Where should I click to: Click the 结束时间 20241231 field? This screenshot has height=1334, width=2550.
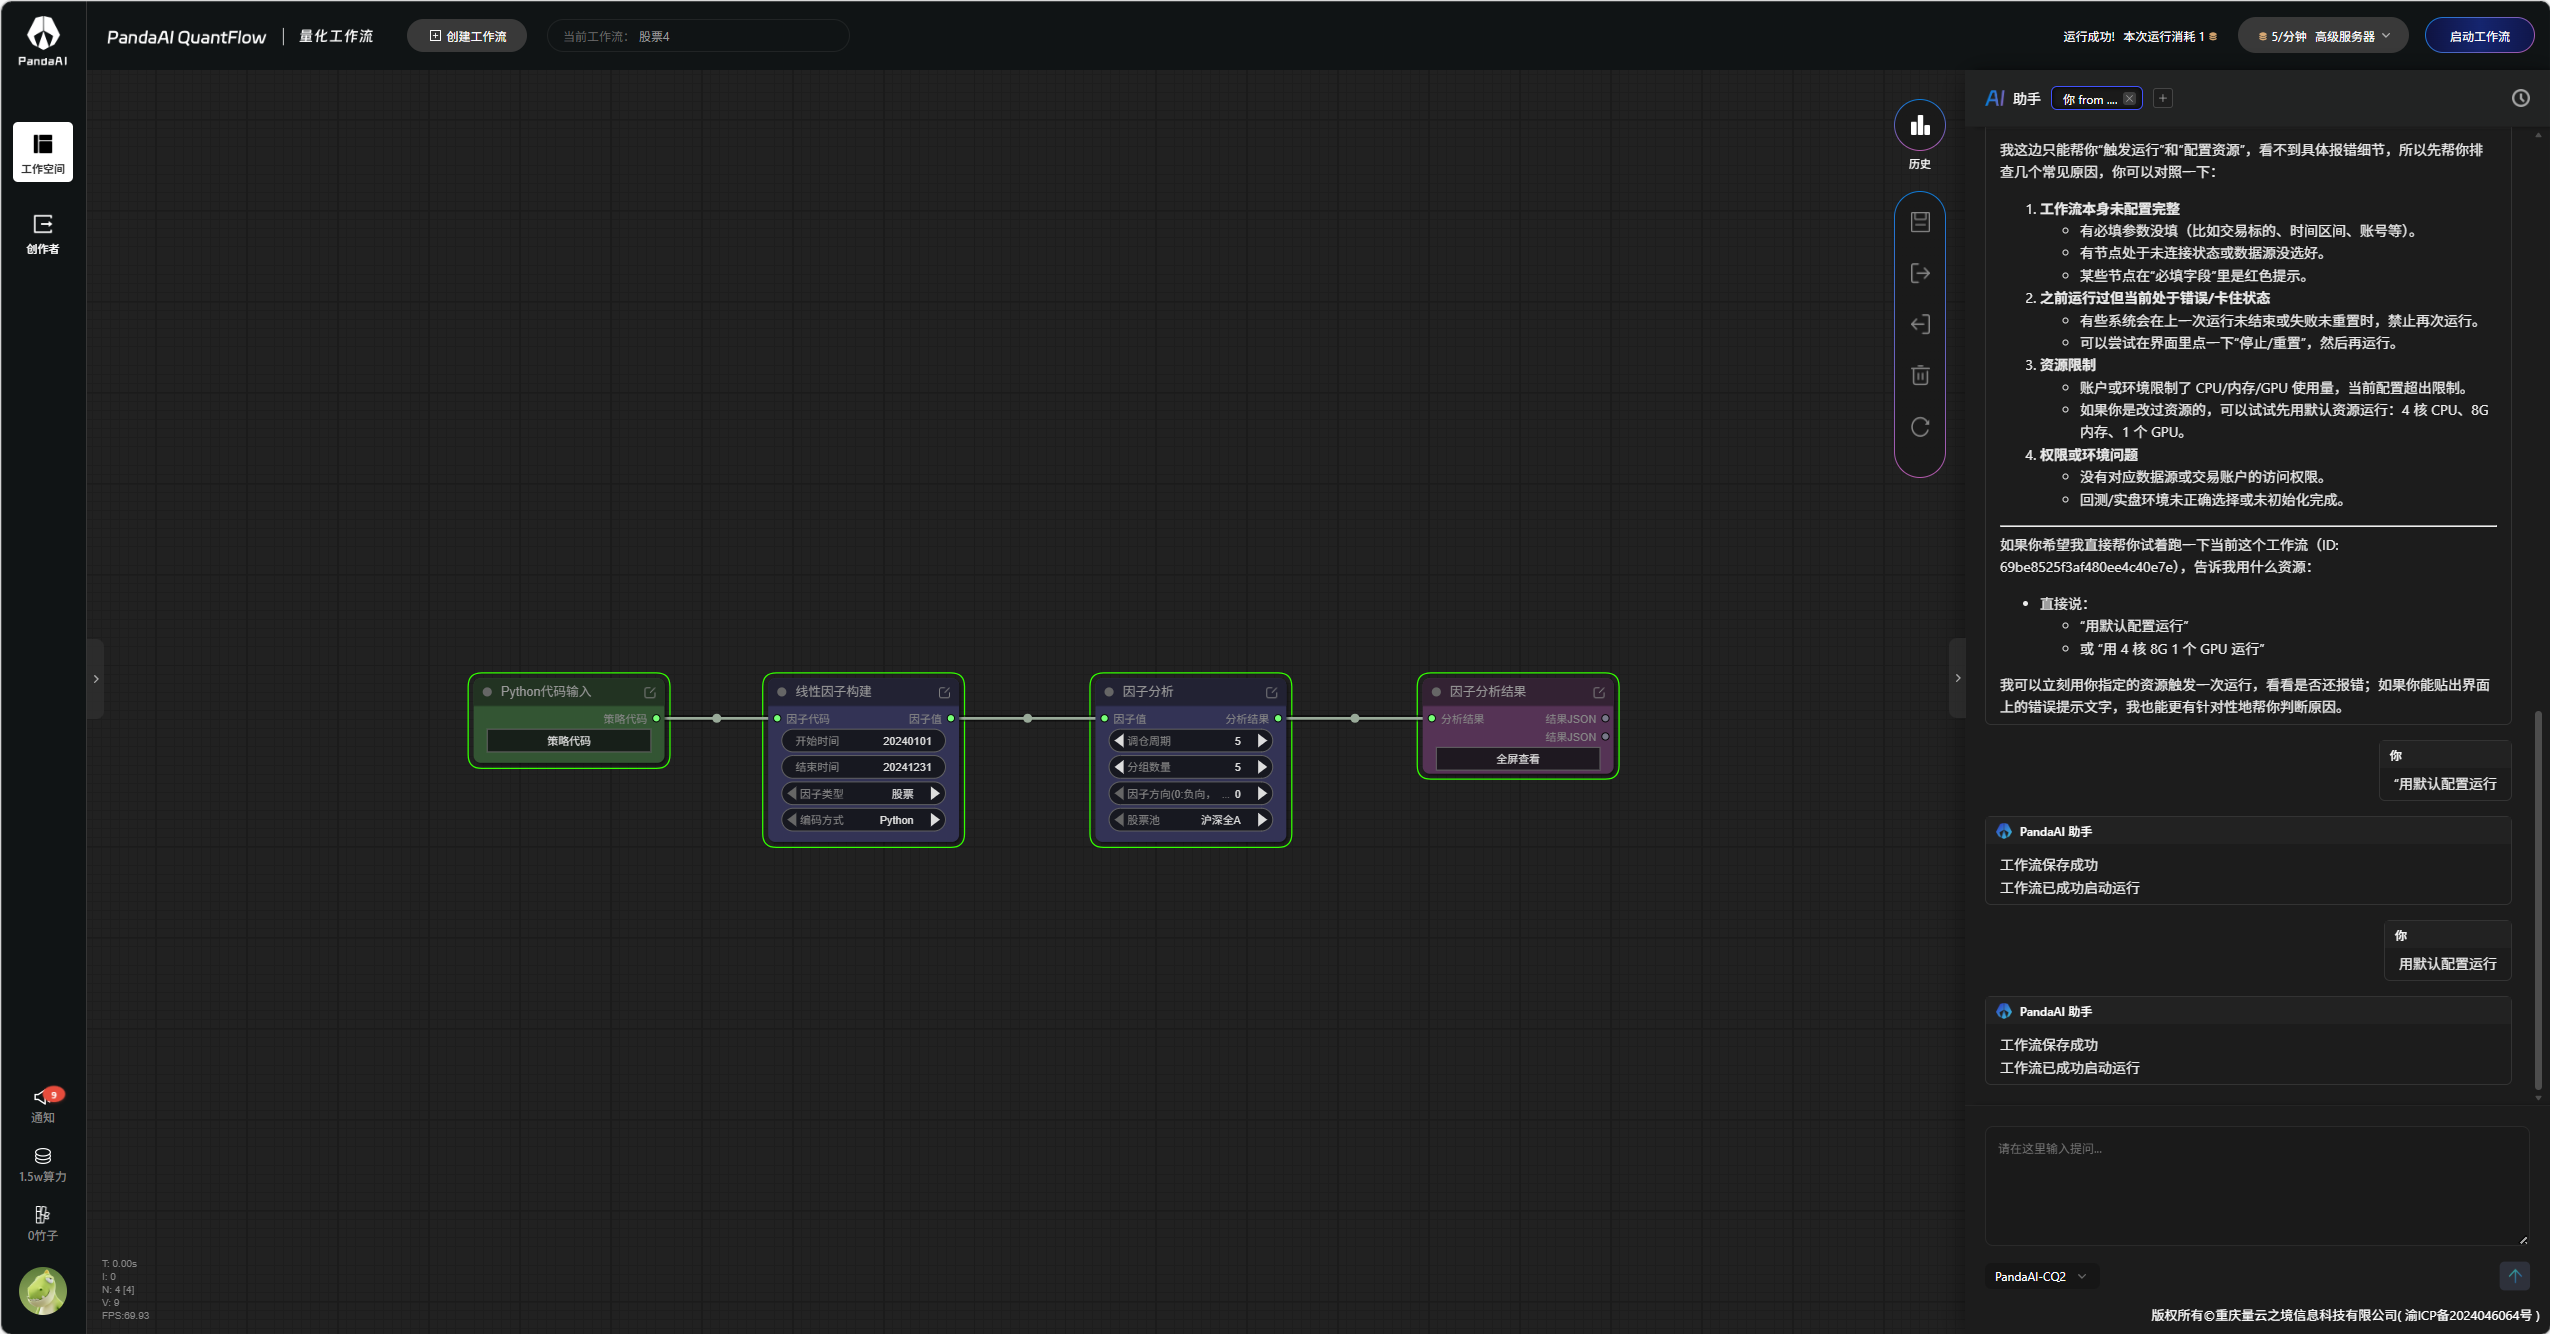tap(863, 767)
